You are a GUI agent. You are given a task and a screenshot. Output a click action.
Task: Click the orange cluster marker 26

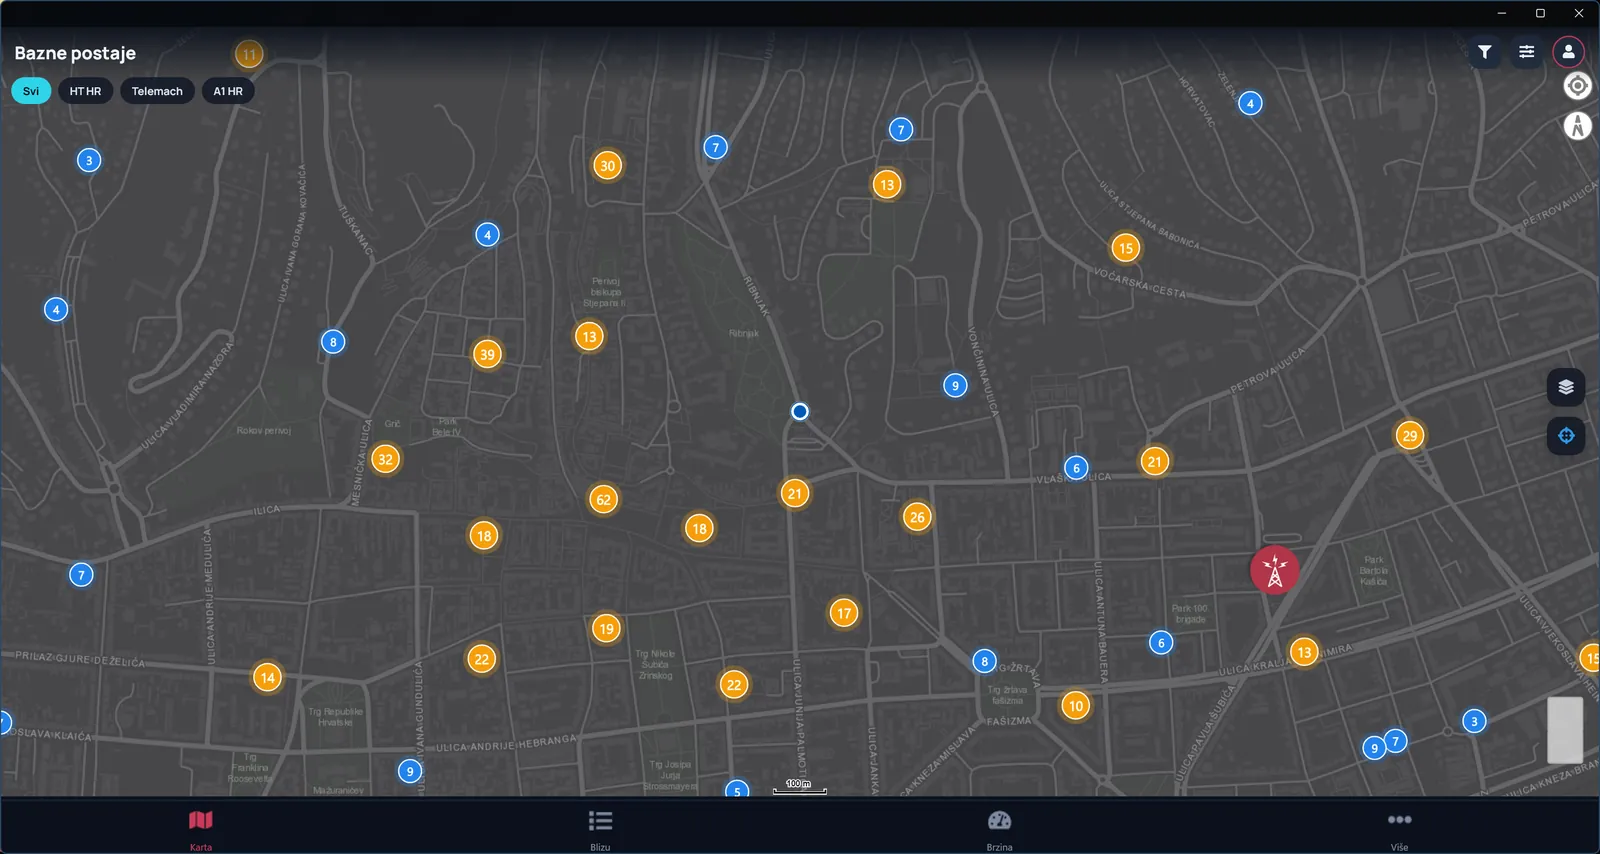tap(917, 517)
